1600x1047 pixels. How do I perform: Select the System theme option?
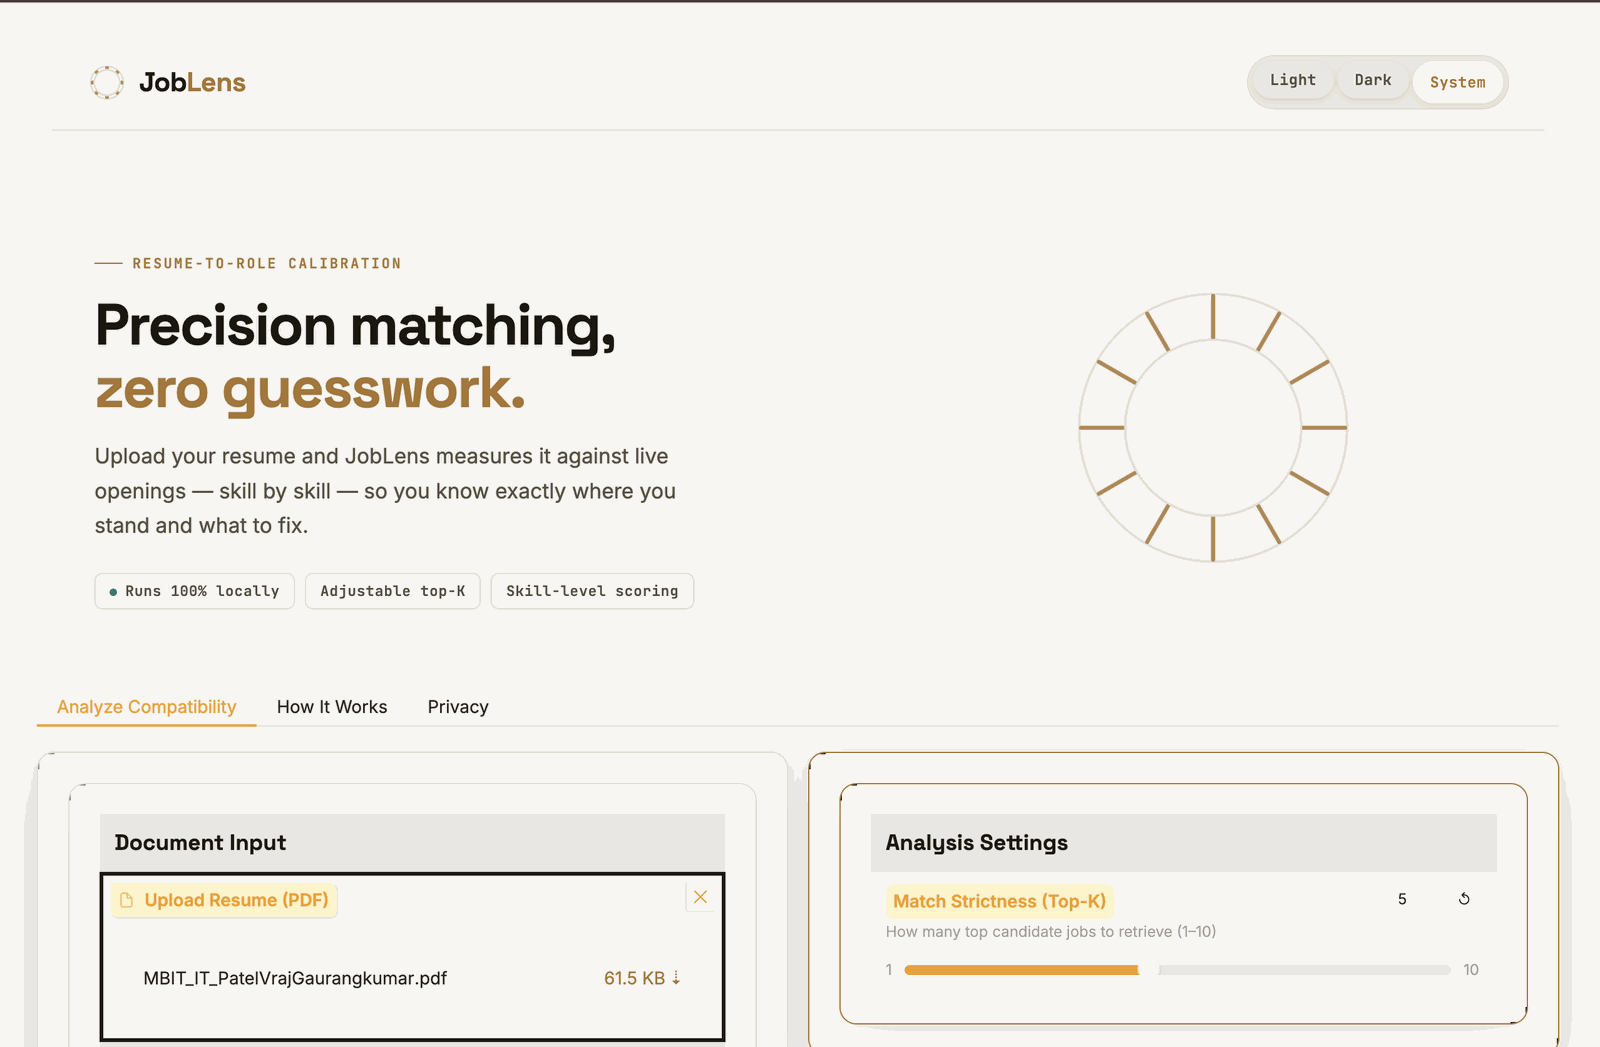click(1457, 82)
